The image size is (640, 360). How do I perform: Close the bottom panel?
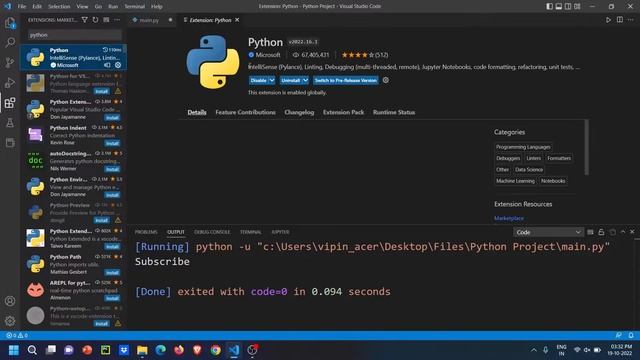pyautogui.click(x=632, y=232)
